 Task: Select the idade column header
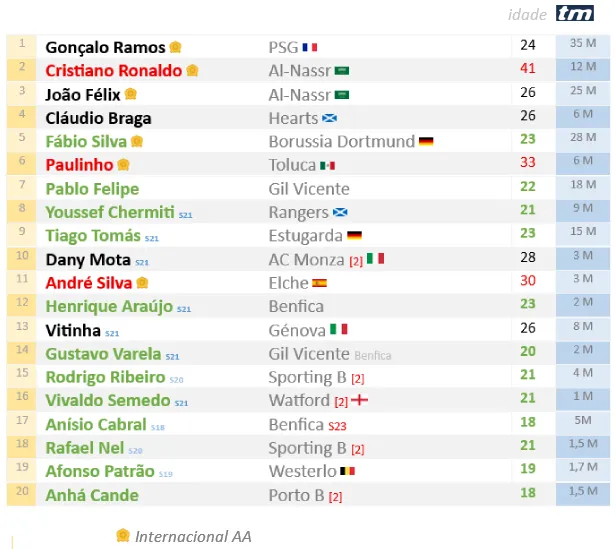tap(527, 15)
